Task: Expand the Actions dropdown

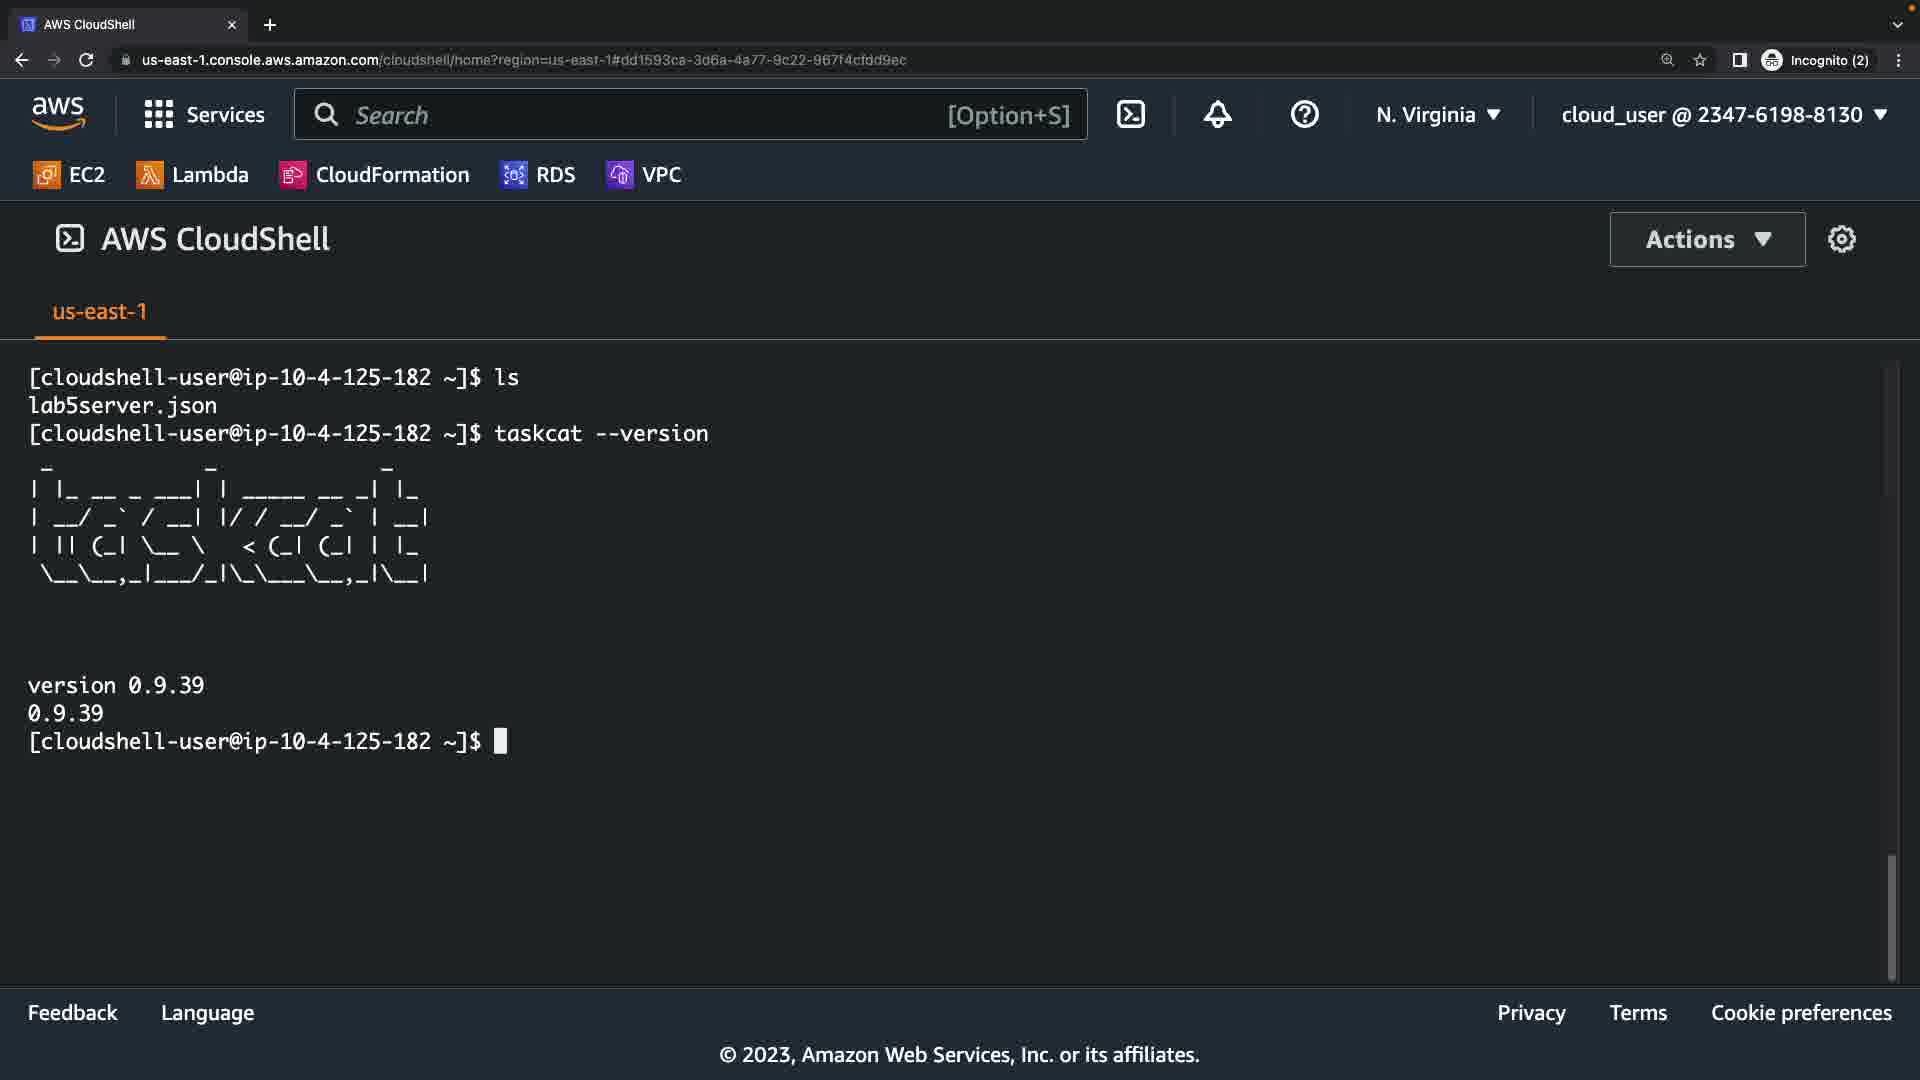Action: (1707, 239)
